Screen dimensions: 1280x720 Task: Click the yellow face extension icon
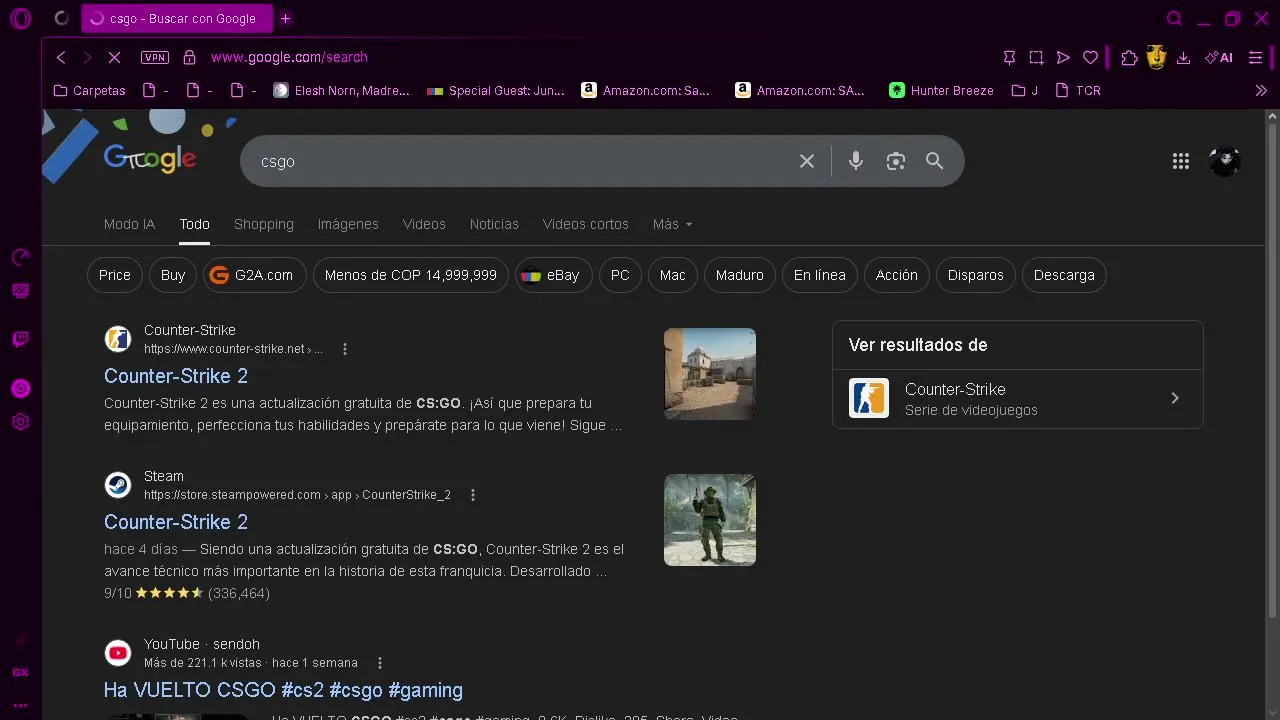(x=1156, y=57)
